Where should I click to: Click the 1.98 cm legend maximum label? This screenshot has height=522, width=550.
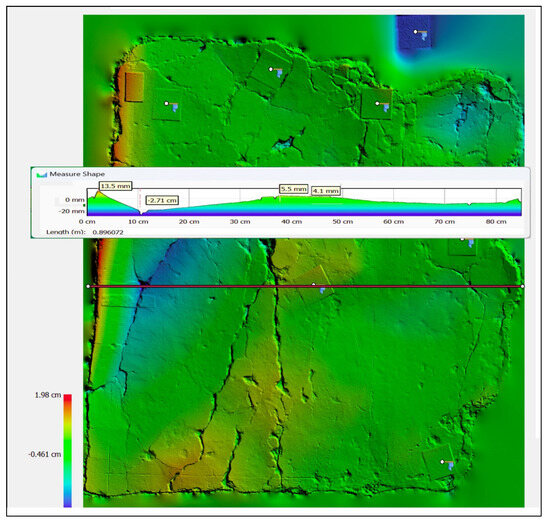pos(48,395)
